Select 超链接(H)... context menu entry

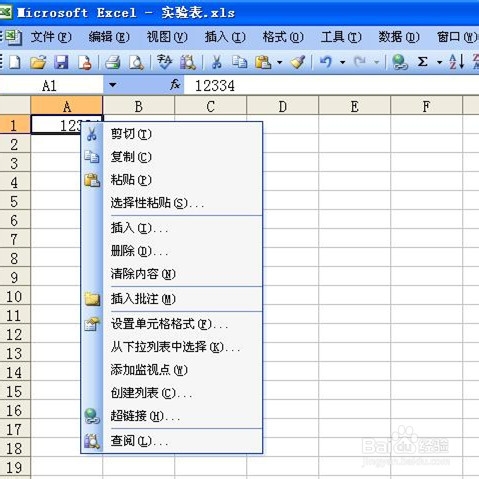(171, 416)
